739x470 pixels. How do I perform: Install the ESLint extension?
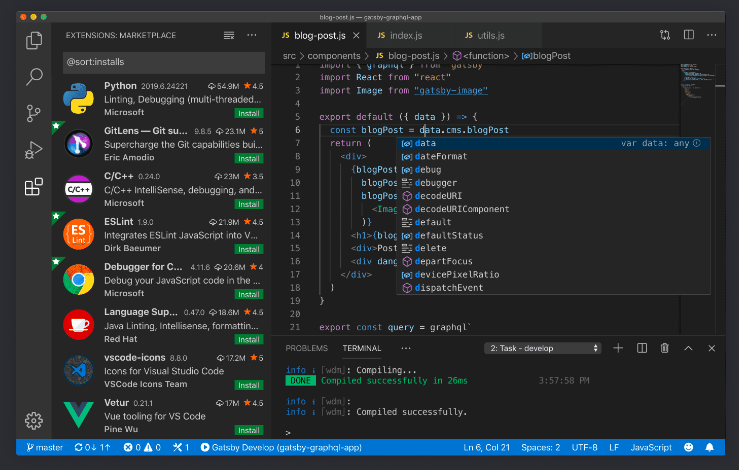pos(248,248)
